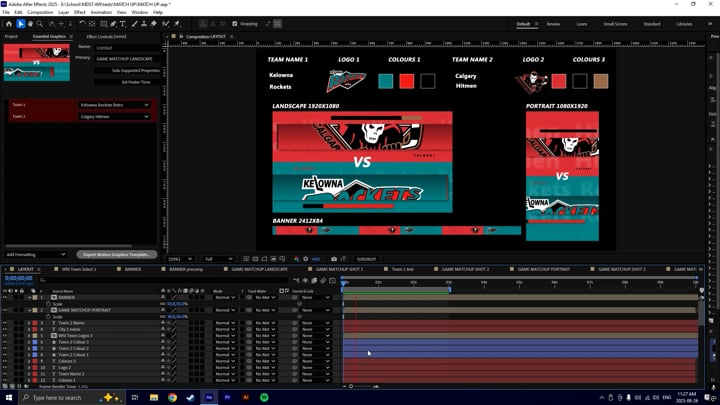
Task: Open the File menu
Action: [6, 12]
